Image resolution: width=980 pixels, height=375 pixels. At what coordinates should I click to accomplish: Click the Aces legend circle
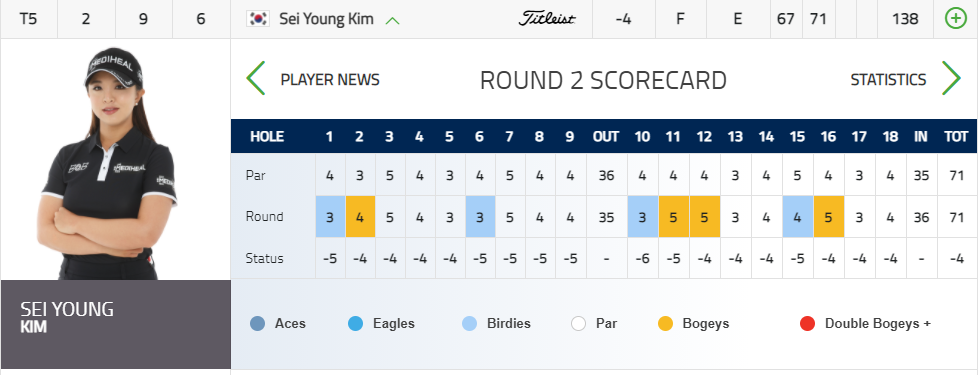click(258, 324)
